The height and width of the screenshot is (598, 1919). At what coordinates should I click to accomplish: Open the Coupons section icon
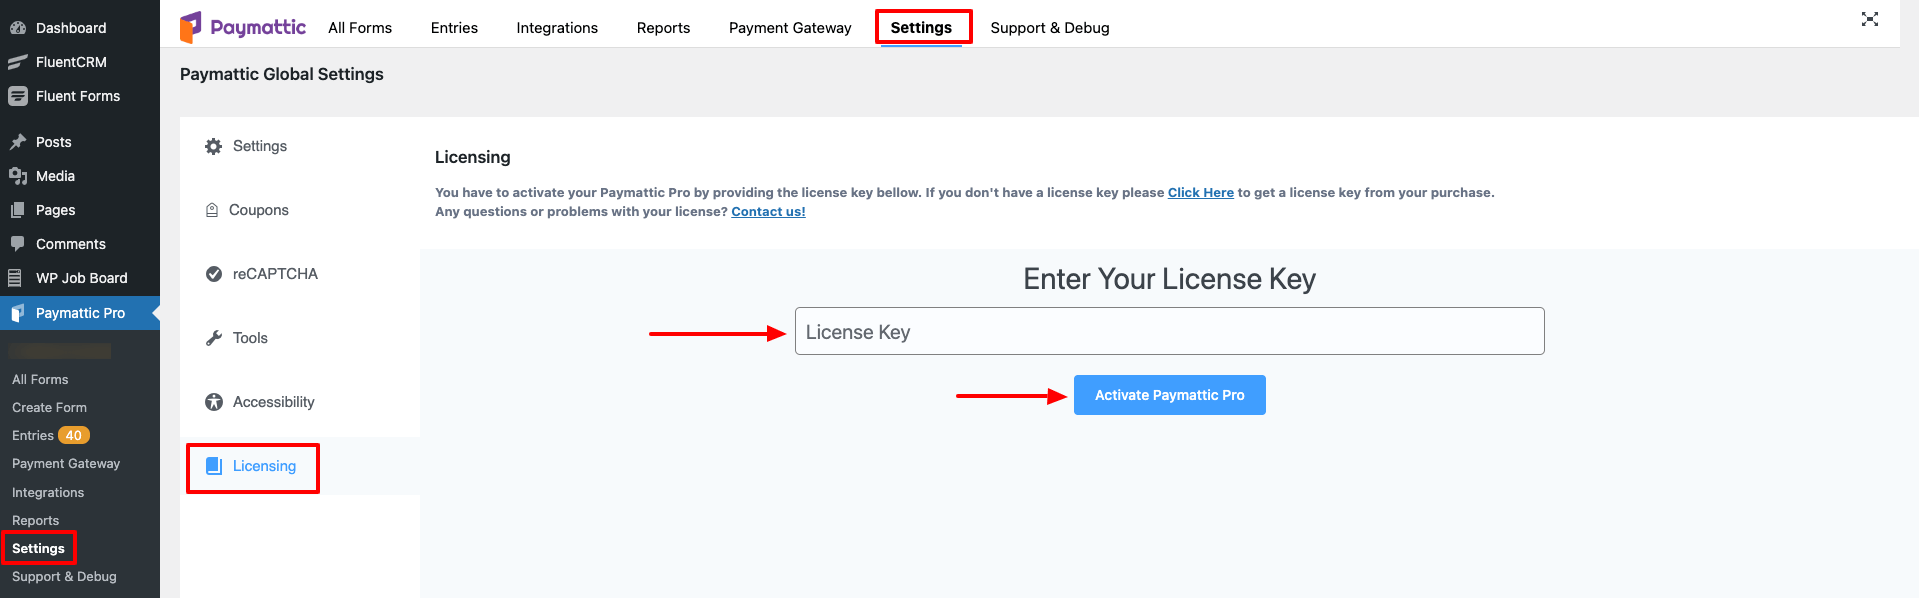(x=212, y=210)
